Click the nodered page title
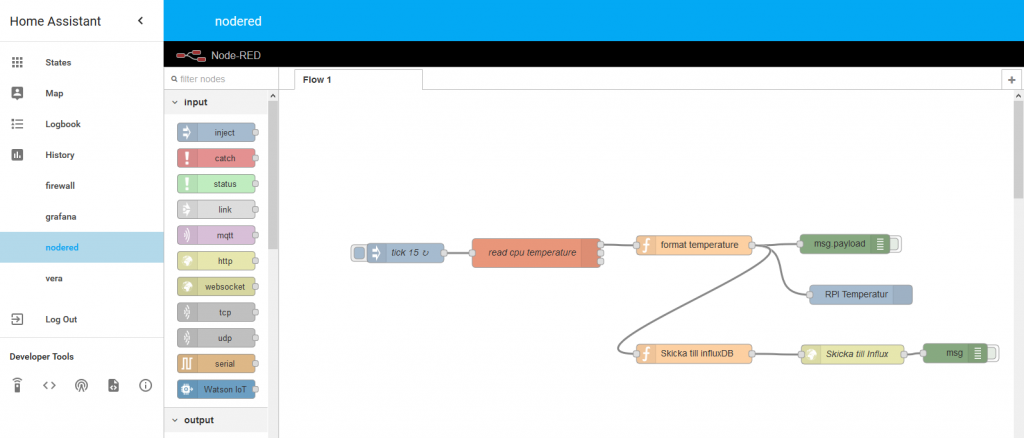Screen dimensions: 1024x438 click(238, 21)
